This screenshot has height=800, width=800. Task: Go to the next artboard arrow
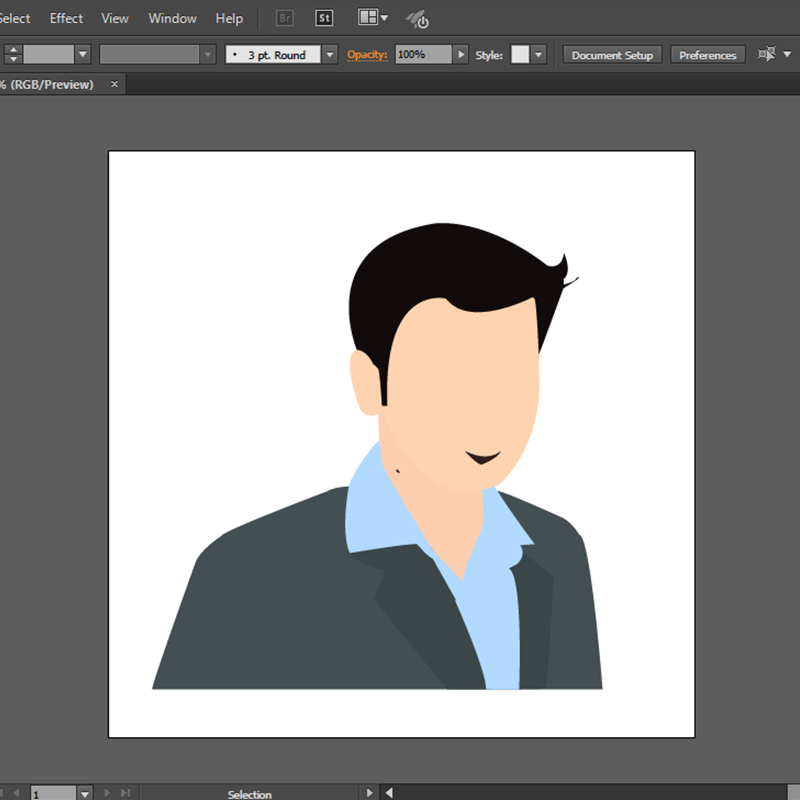(x=107, y=793)
